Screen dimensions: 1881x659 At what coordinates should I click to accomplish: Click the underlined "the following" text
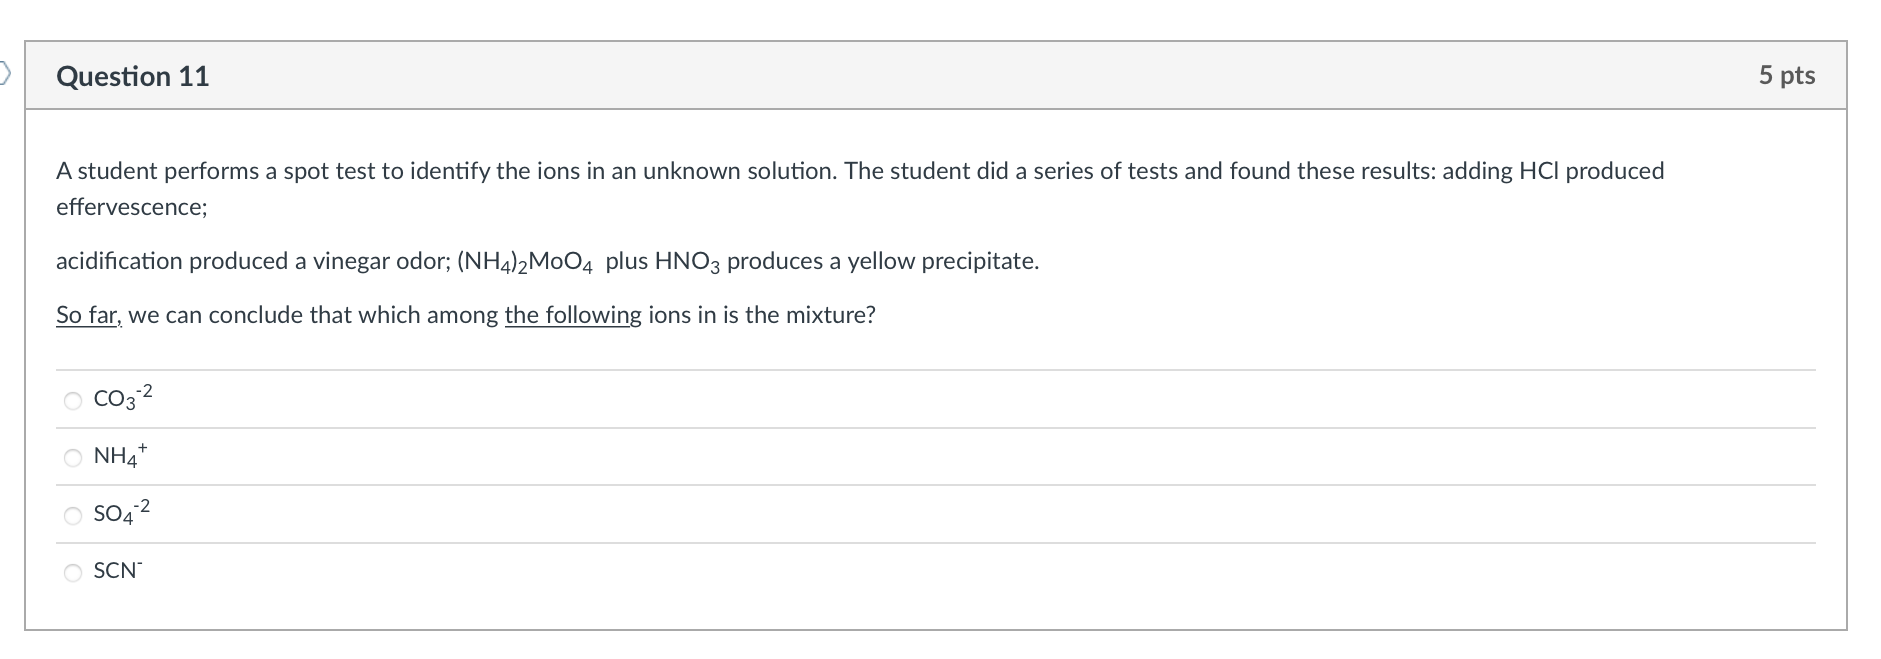[572, 315]
